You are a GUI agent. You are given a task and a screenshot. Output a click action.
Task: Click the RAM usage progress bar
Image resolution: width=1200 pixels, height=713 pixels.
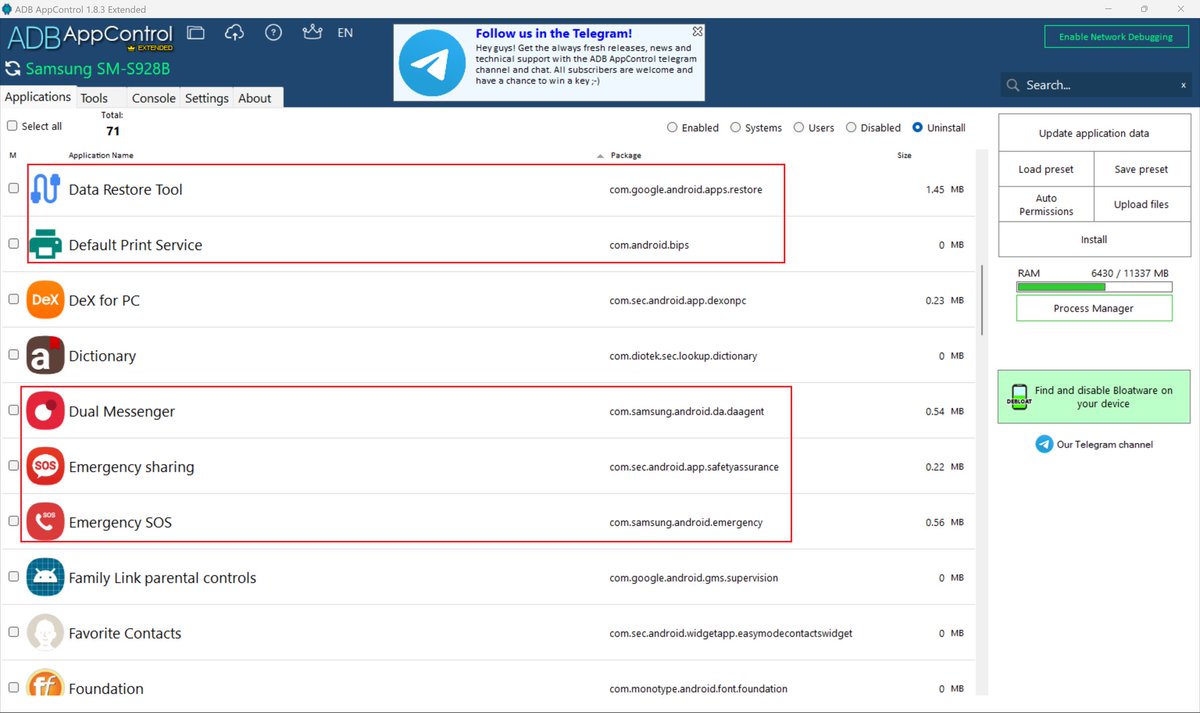tap(1093, 286)
